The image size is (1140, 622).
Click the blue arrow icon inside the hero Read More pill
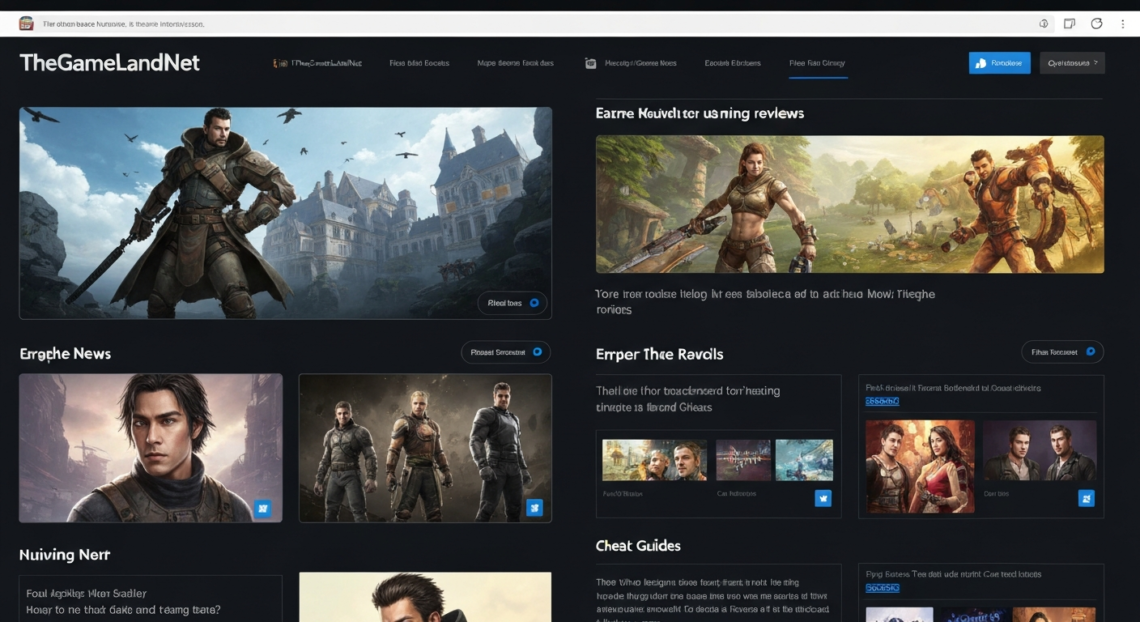(x=534, y=303)
